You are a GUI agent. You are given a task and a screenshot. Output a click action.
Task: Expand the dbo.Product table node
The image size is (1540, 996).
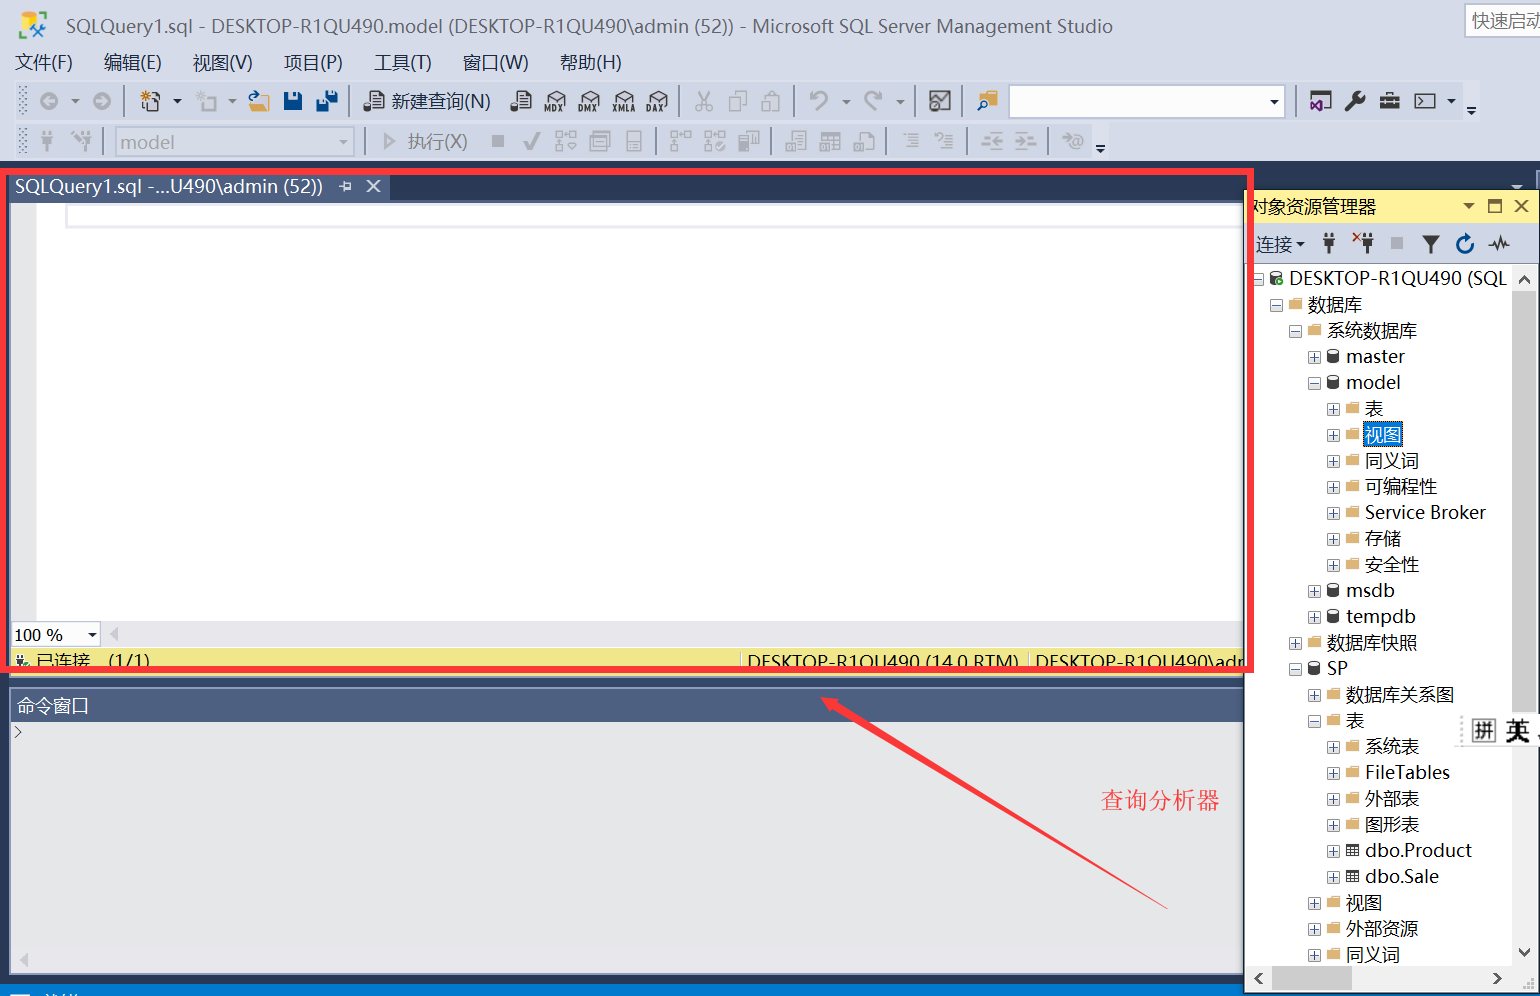(1333, 851)
